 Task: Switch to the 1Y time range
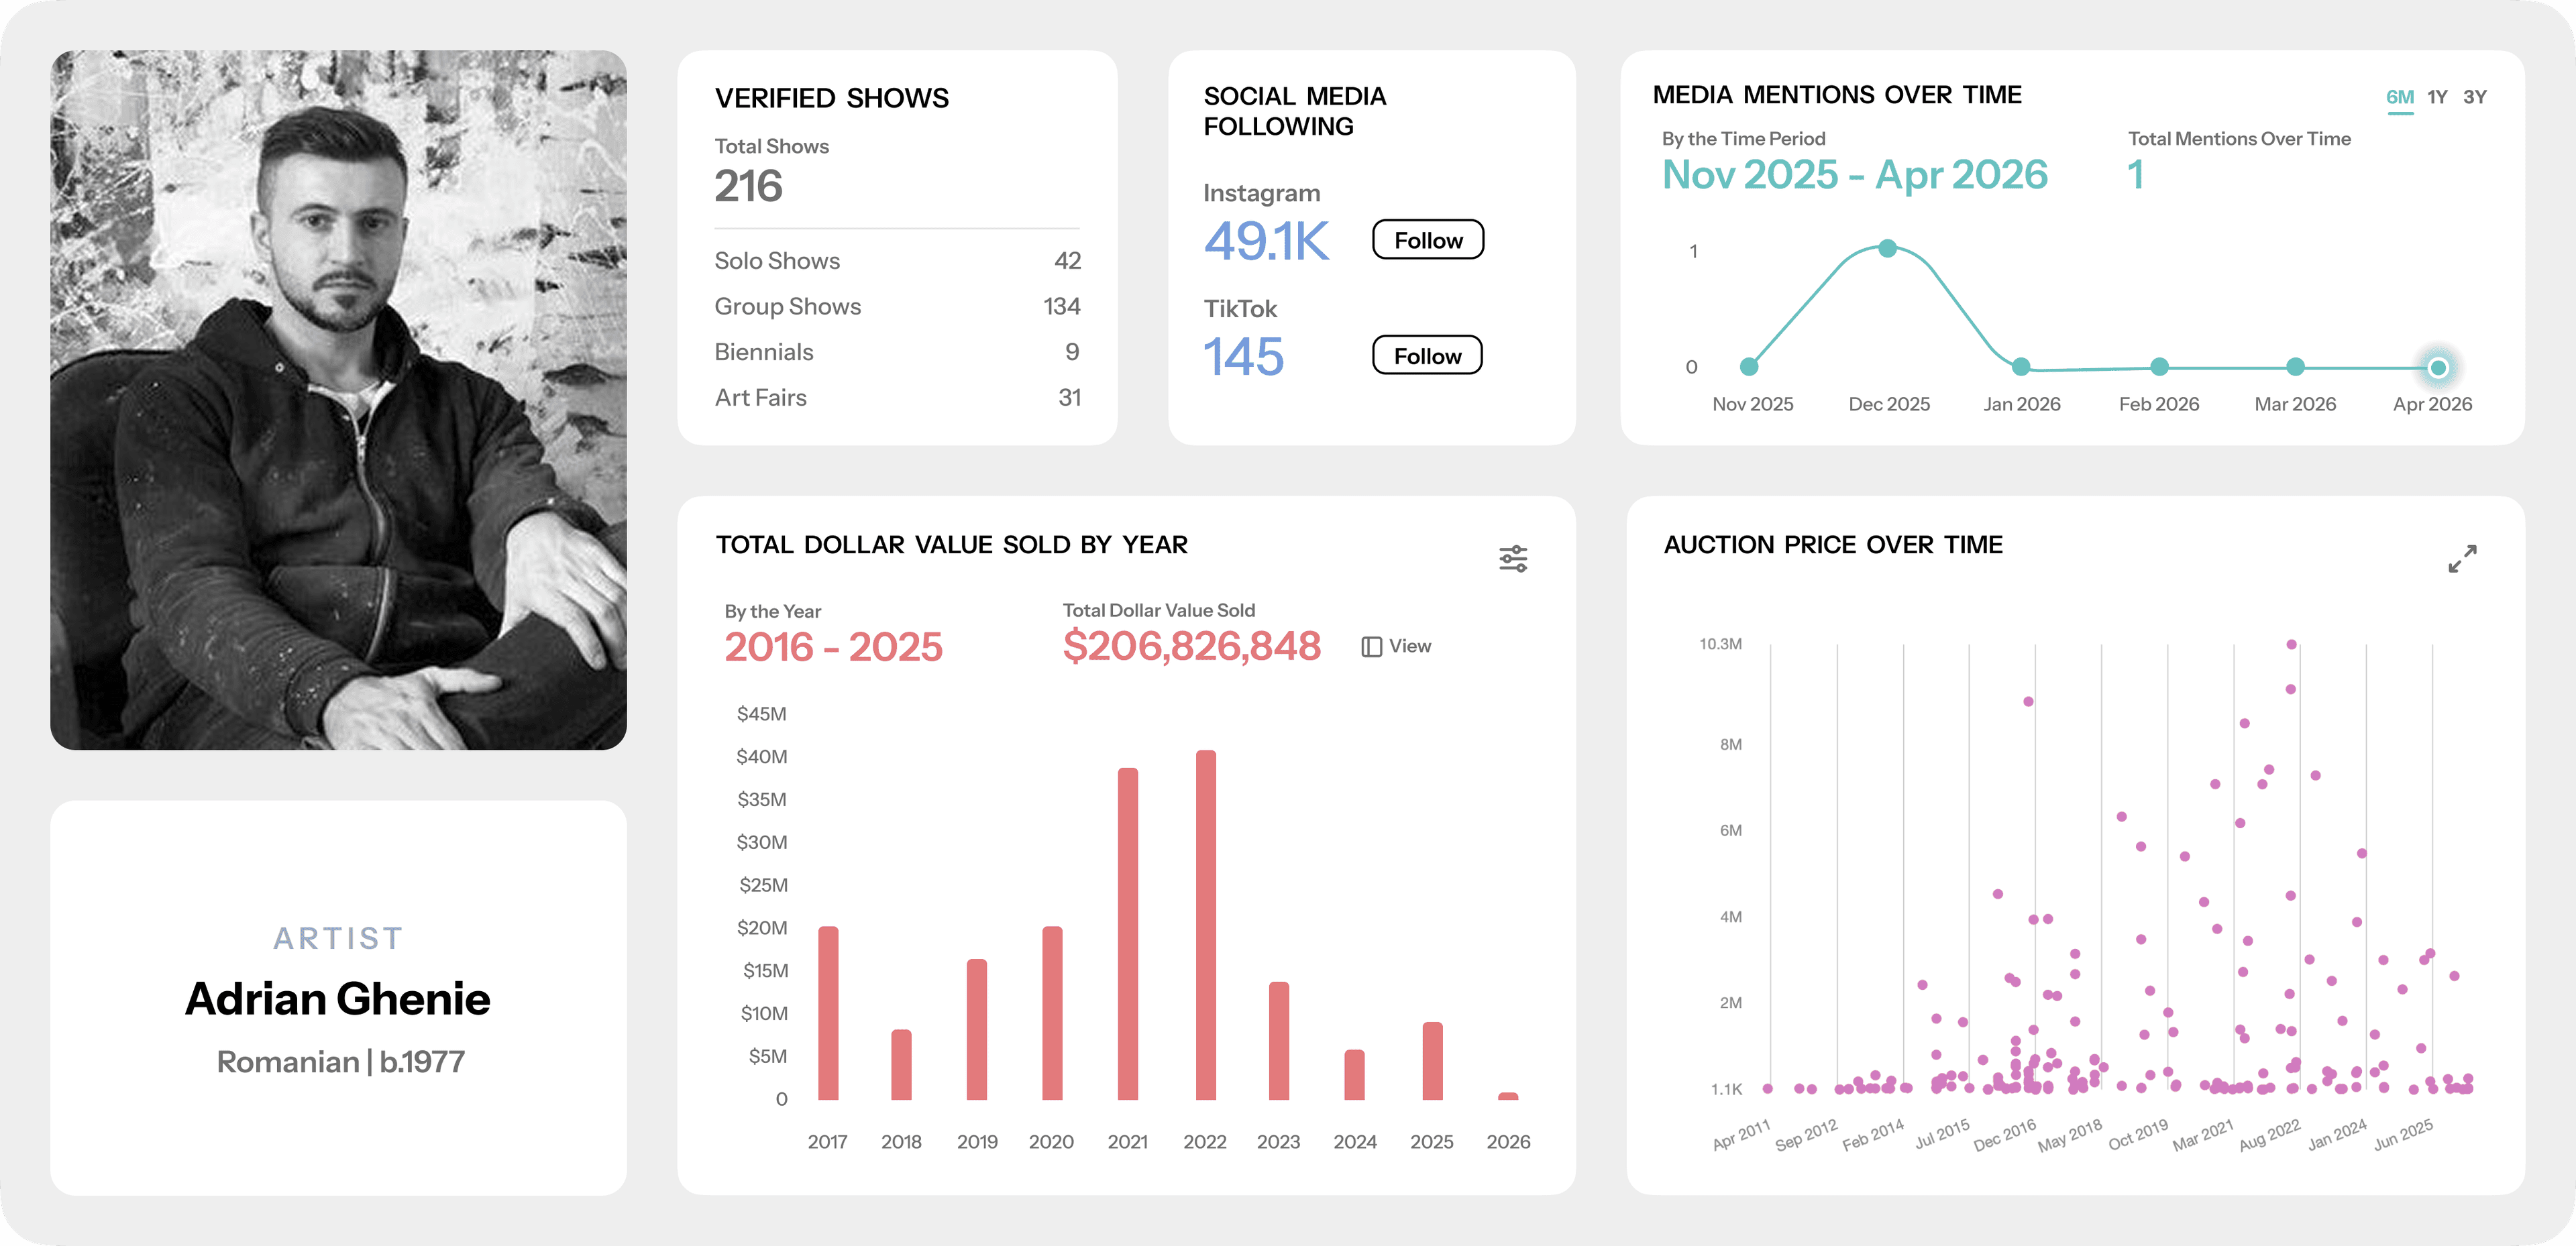tap(2437, 97)
